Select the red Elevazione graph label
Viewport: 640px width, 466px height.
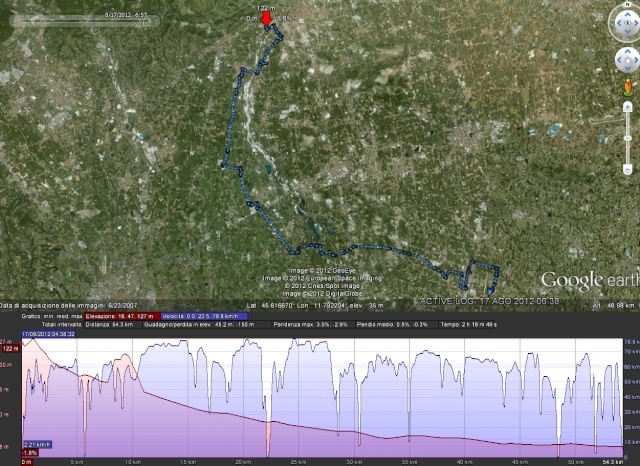(122, 316)
